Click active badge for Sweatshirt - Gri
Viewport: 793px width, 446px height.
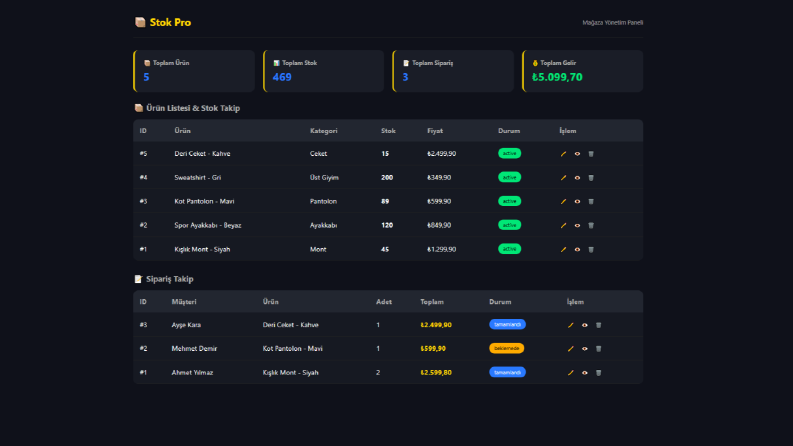509,177
